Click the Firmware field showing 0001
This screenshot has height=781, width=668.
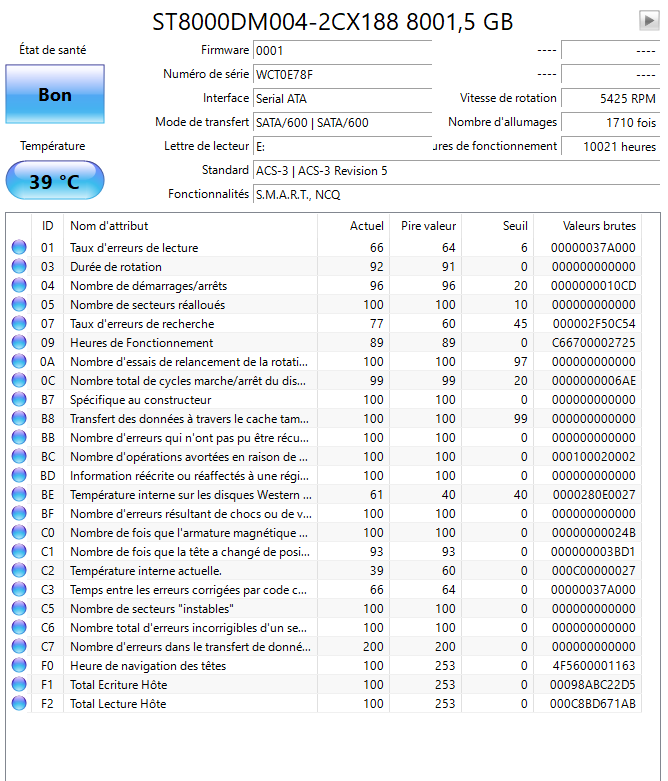pyautogui.click(x=342, y=51)
